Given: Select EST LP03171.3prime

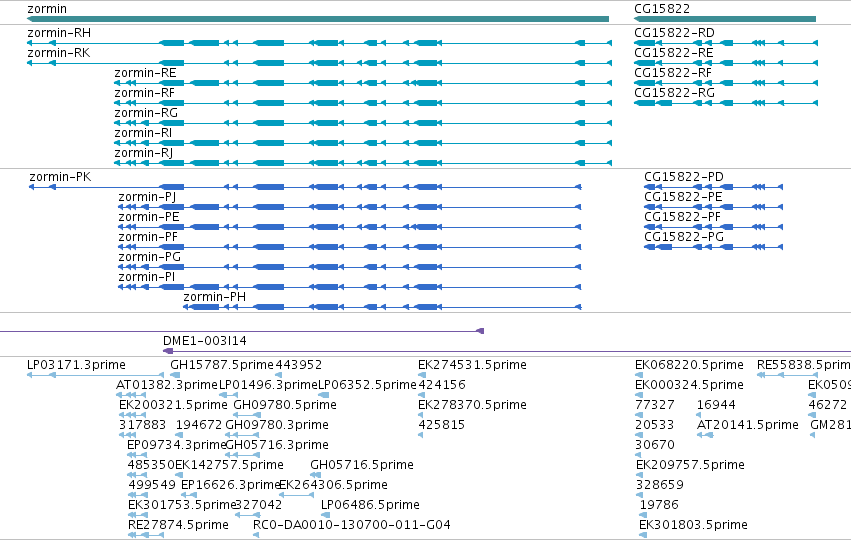Looking at the screenshot, I should [x=76, y=365].
